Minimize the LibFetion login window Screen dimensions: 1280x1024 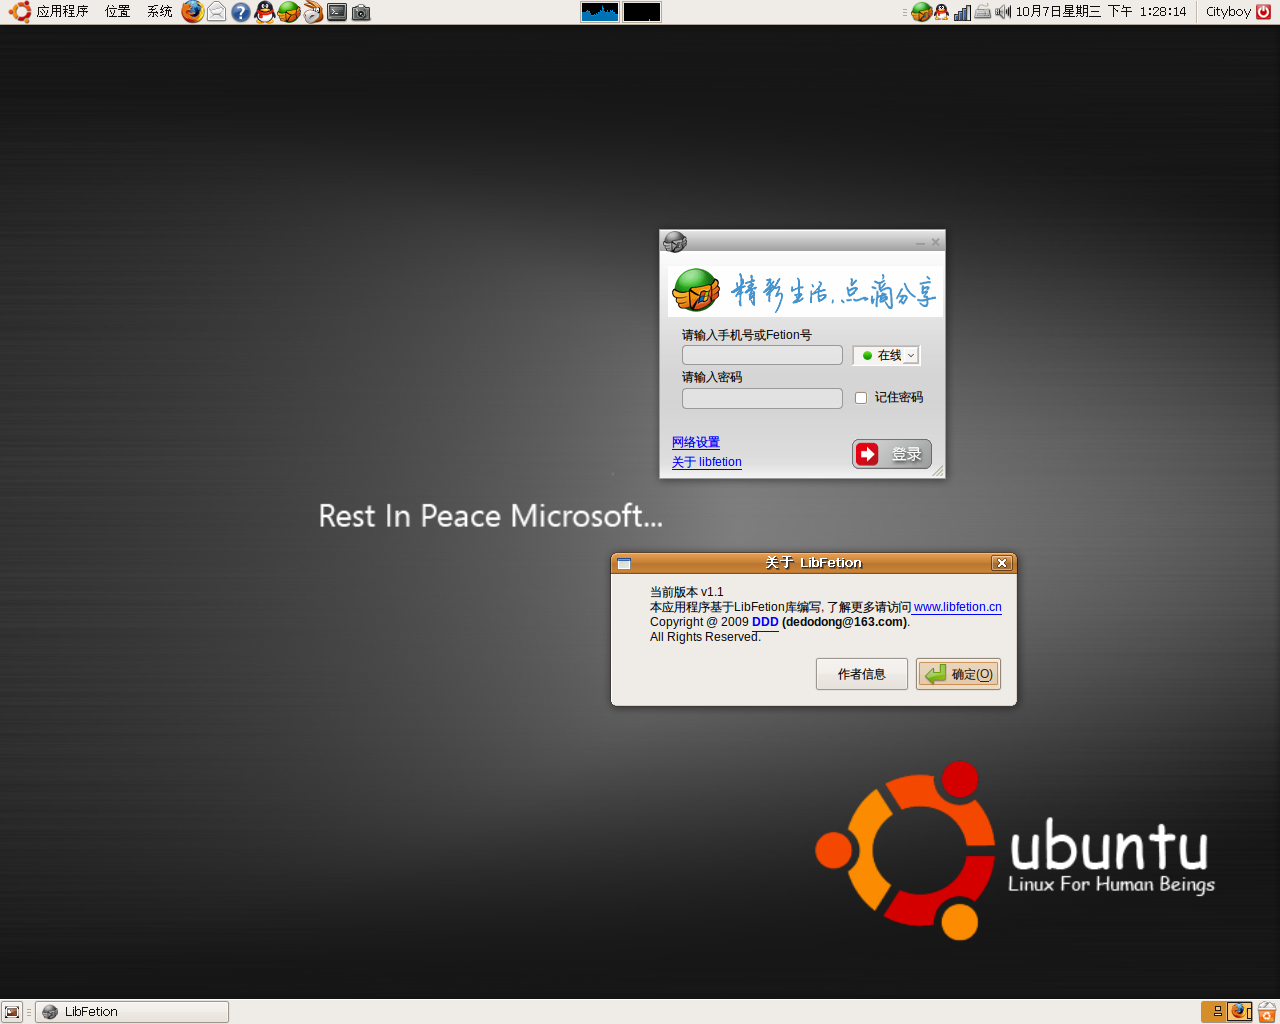[920, 243]
